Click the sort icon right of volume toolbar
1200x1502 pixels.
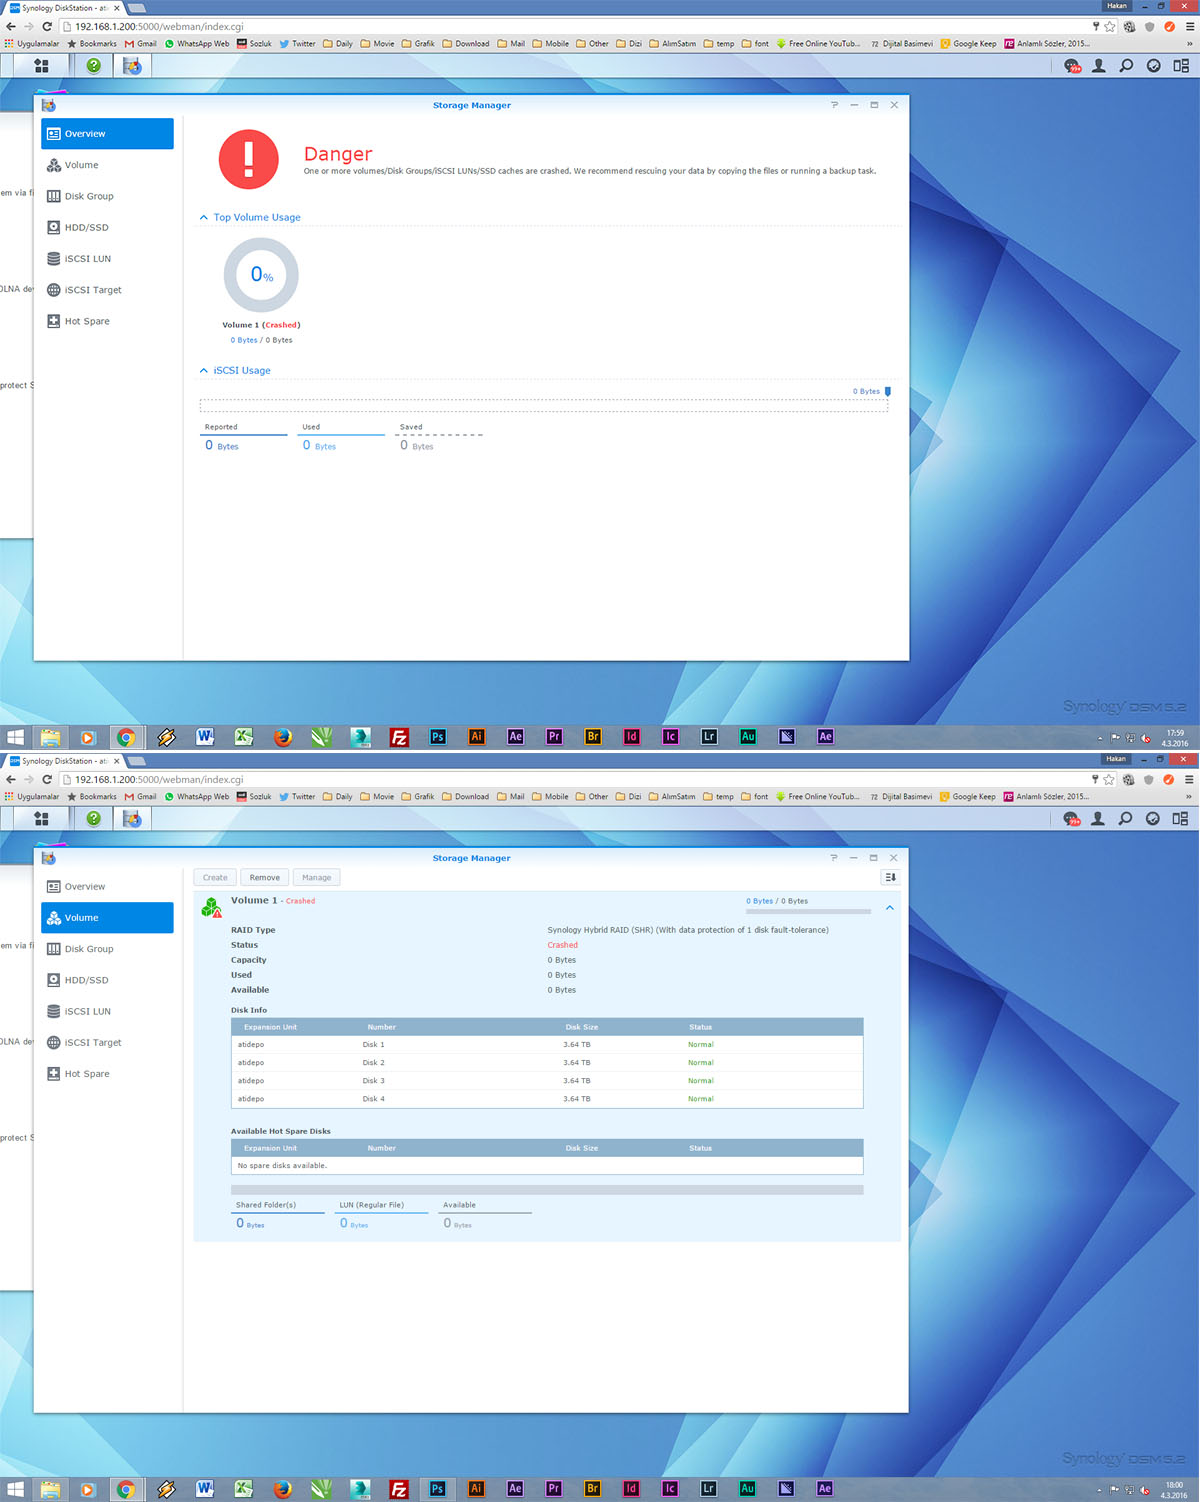[x=890, y=878]
